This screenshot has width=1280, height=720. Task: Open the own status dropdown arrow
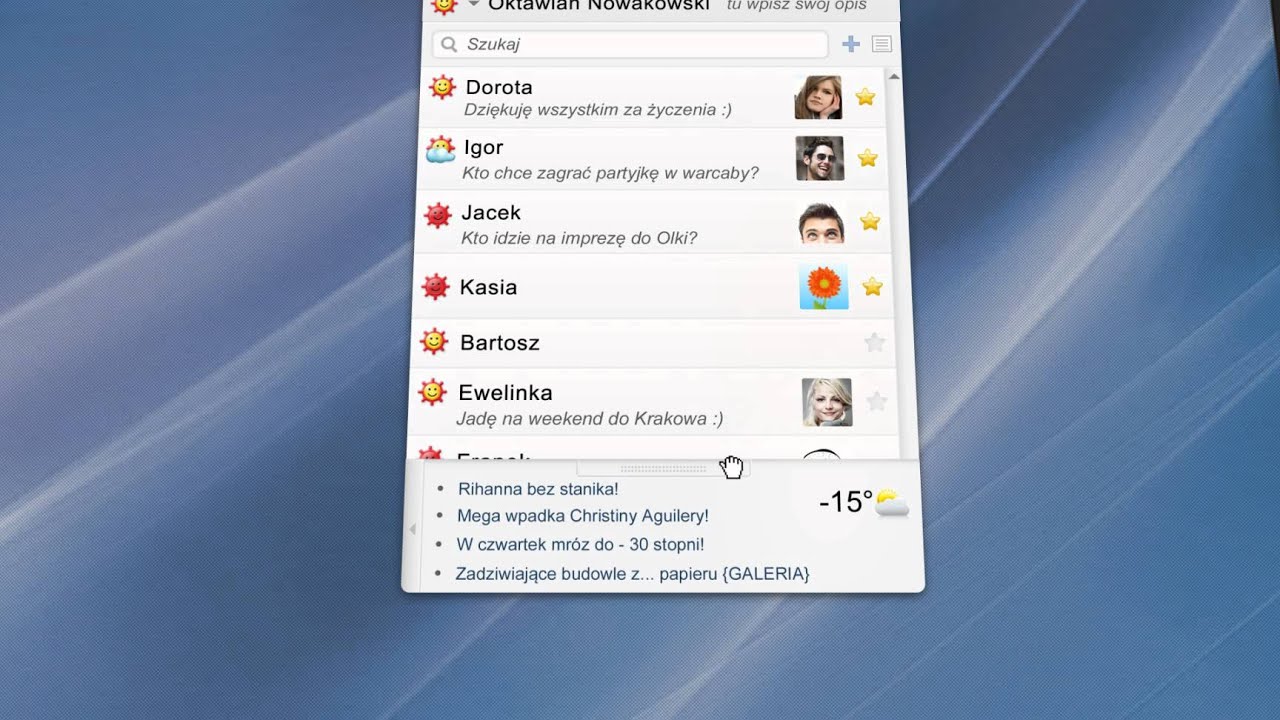(x=473, y=5)
